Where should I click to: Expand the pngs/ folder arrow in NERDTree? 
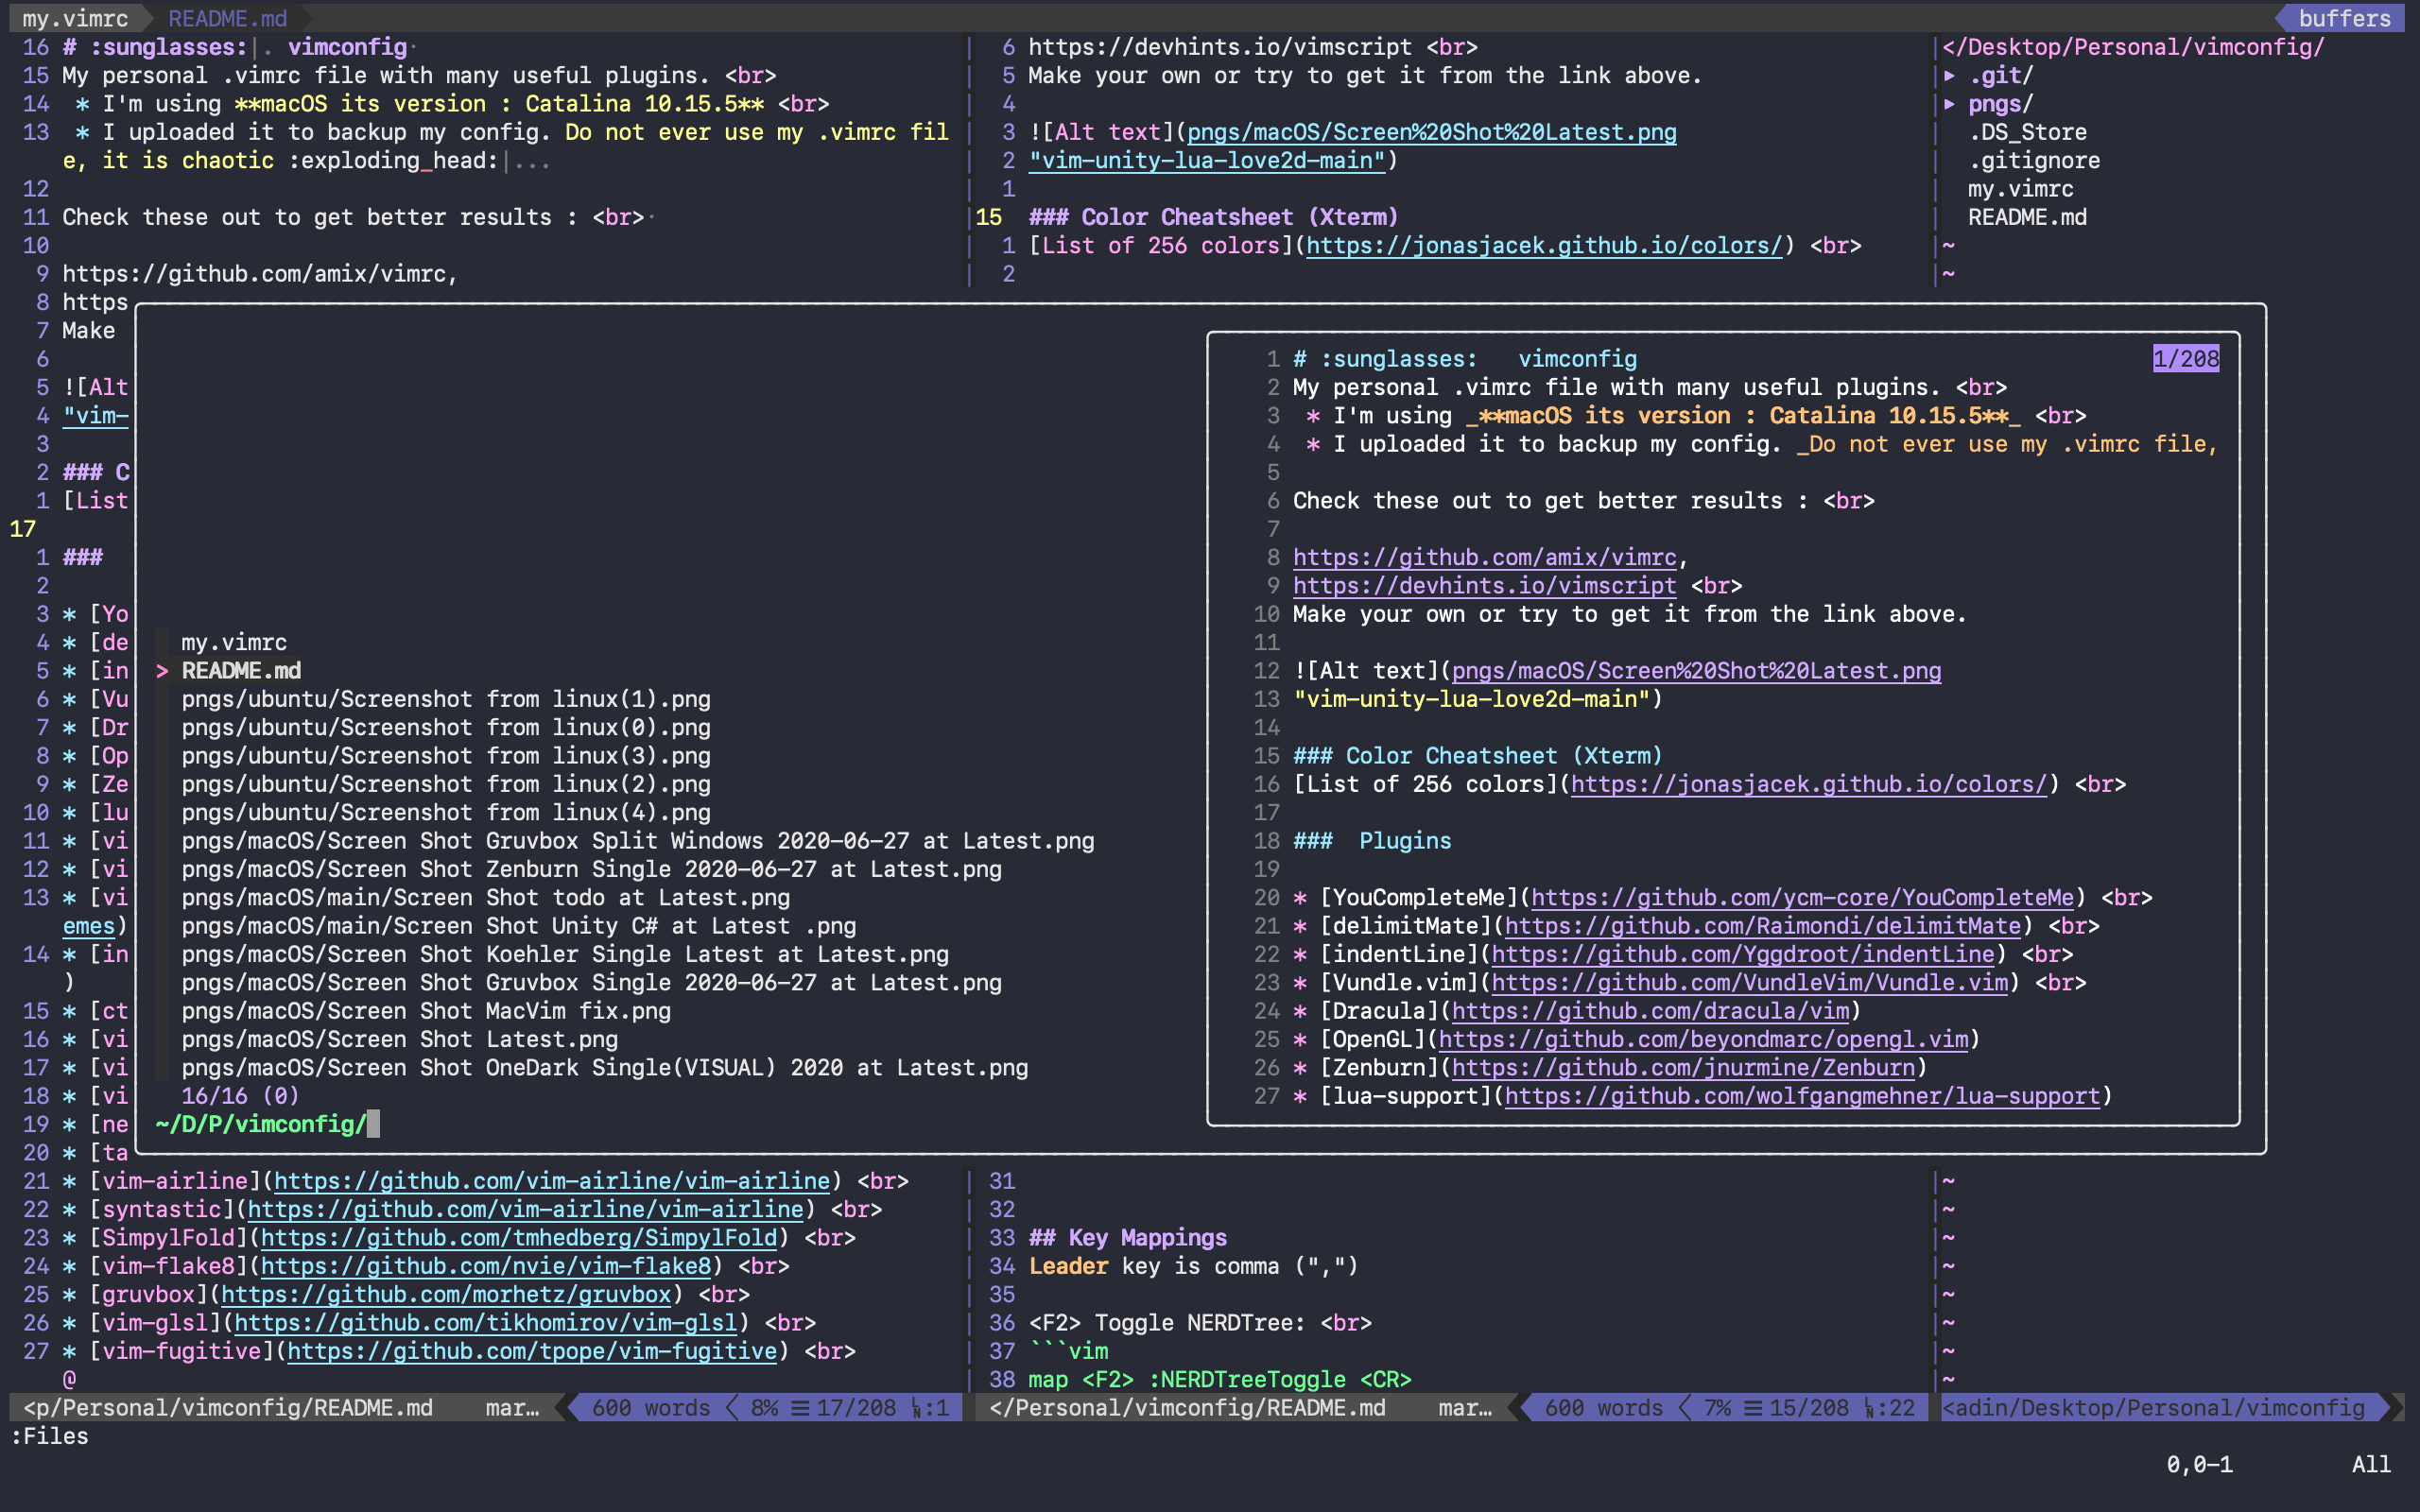1950,104
